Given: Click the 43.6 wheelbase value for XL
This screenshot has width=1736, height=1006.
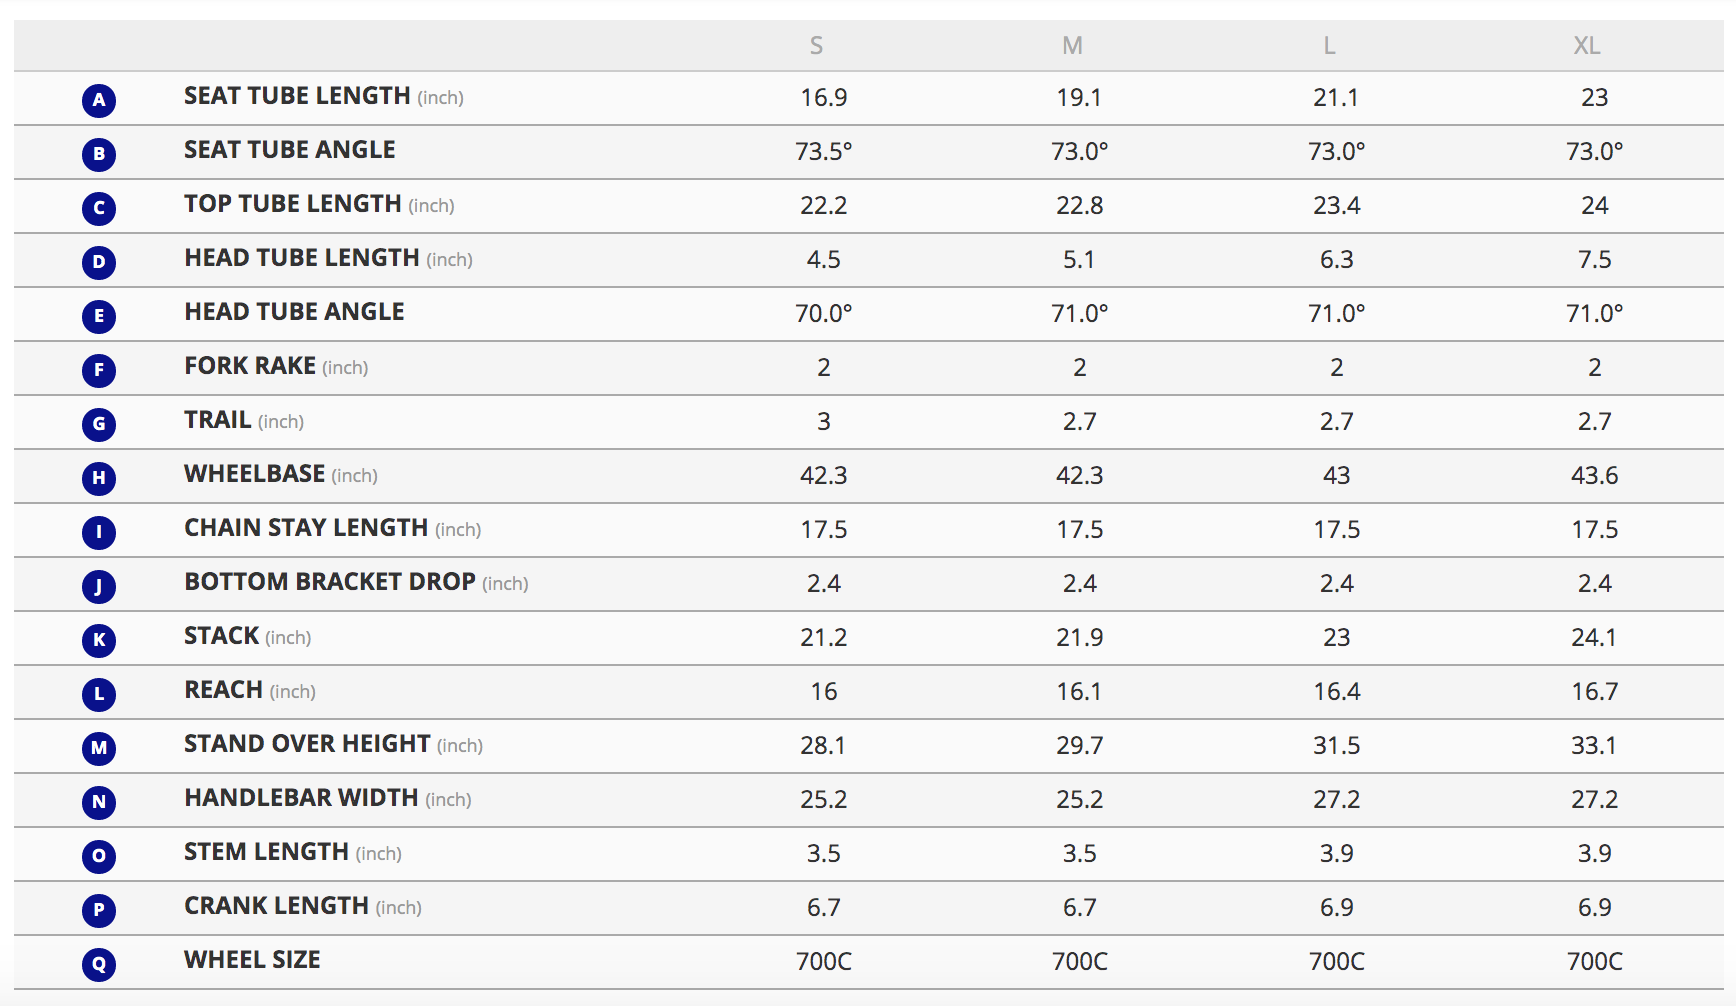Looking at the screenshot, I should (x=1594, y=476).
